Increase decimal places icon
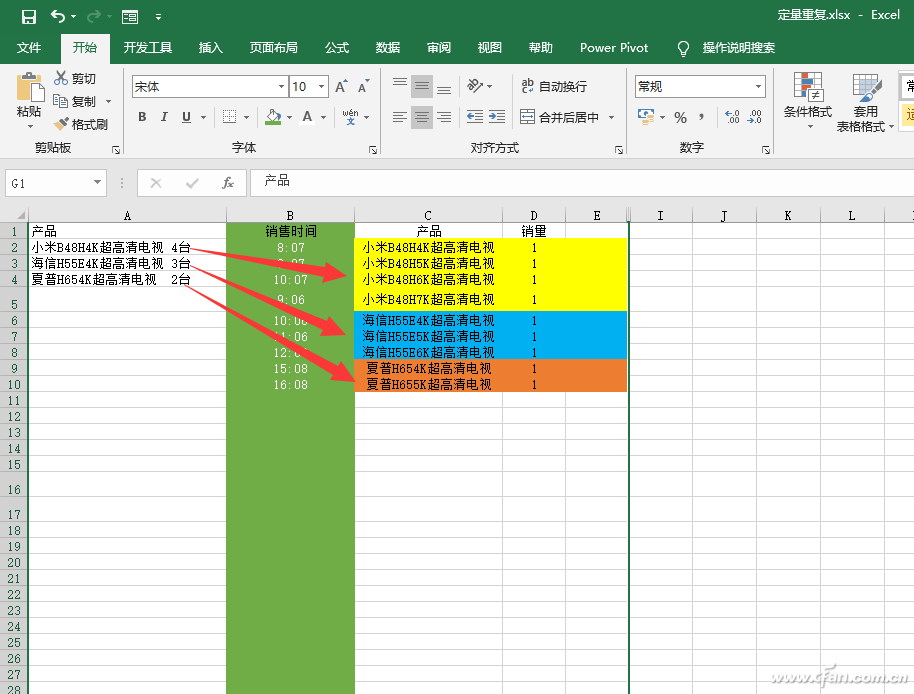914x694 pixels. pos(733,117)
